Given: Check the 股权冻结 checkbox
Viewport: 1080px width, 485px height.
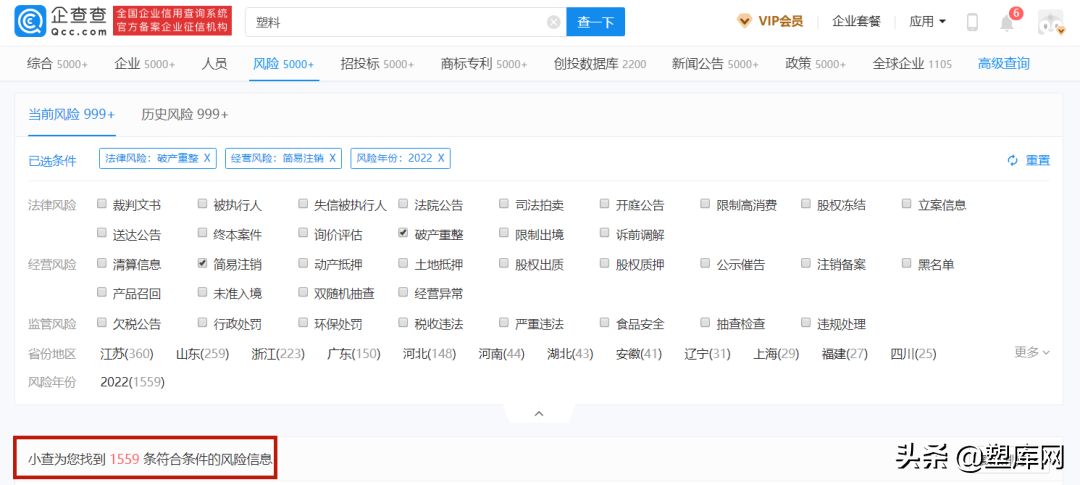Looking at the screenshot, I should 806,204.
